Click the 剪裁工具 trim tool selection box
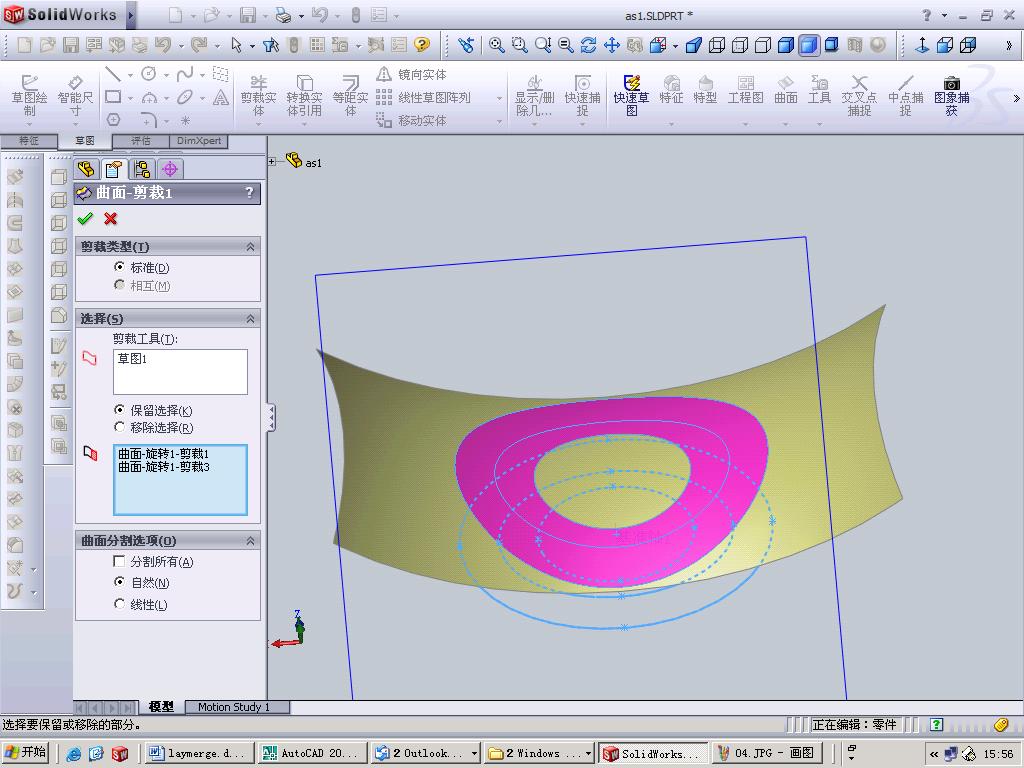Screen dimensions: 1024x768 click(180, 372)
